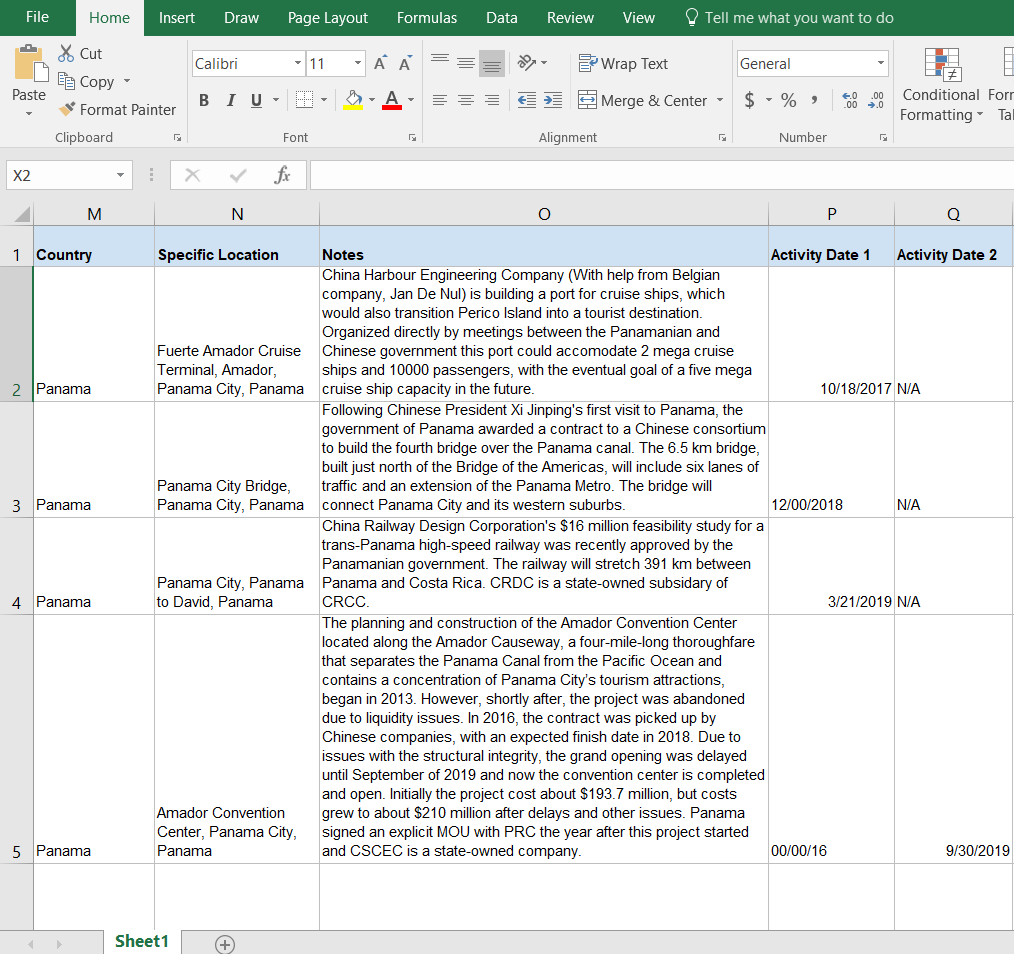Click in the formula bar input
1014x954 pixels.
(x=662, y=175)
